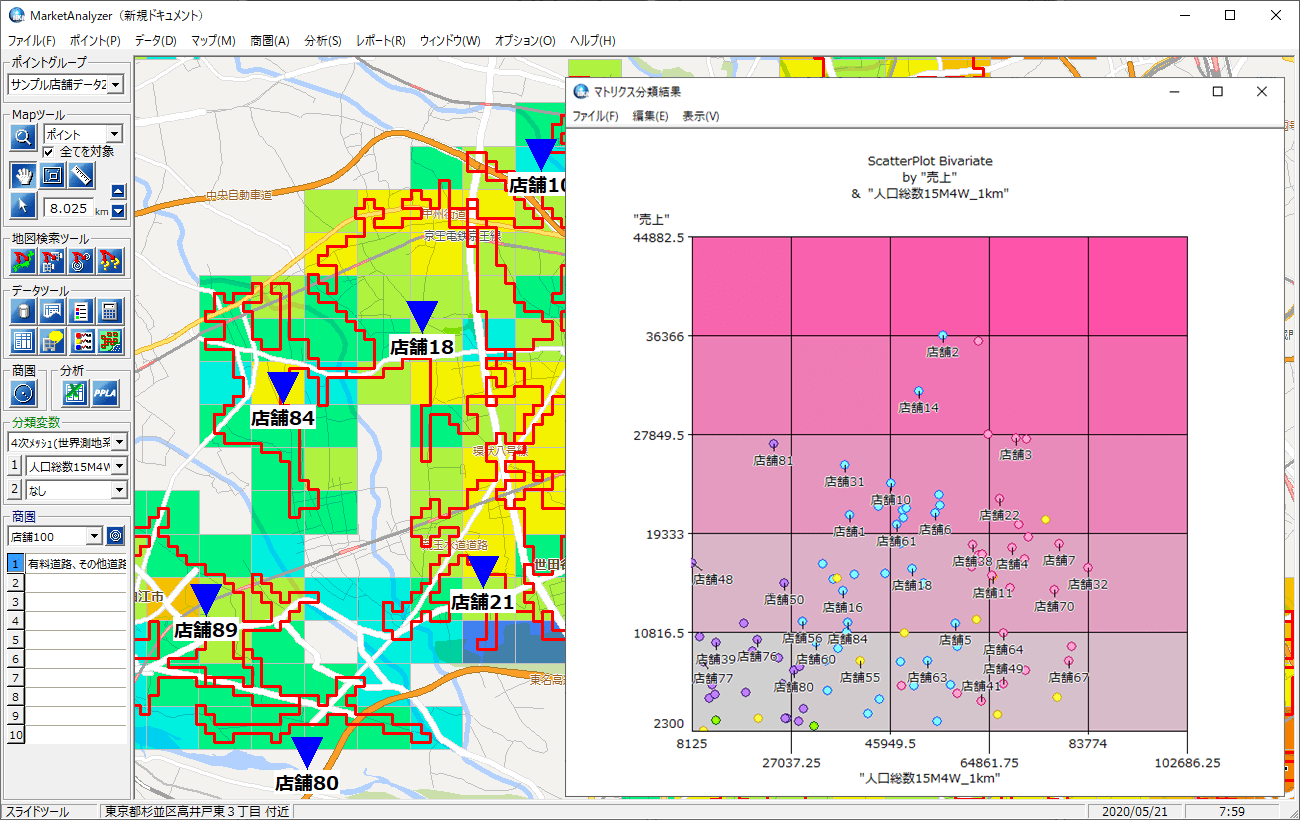Open the ヘルプ(H) menu
This screenshot has width=1300, height=820.
click(592, 41)
